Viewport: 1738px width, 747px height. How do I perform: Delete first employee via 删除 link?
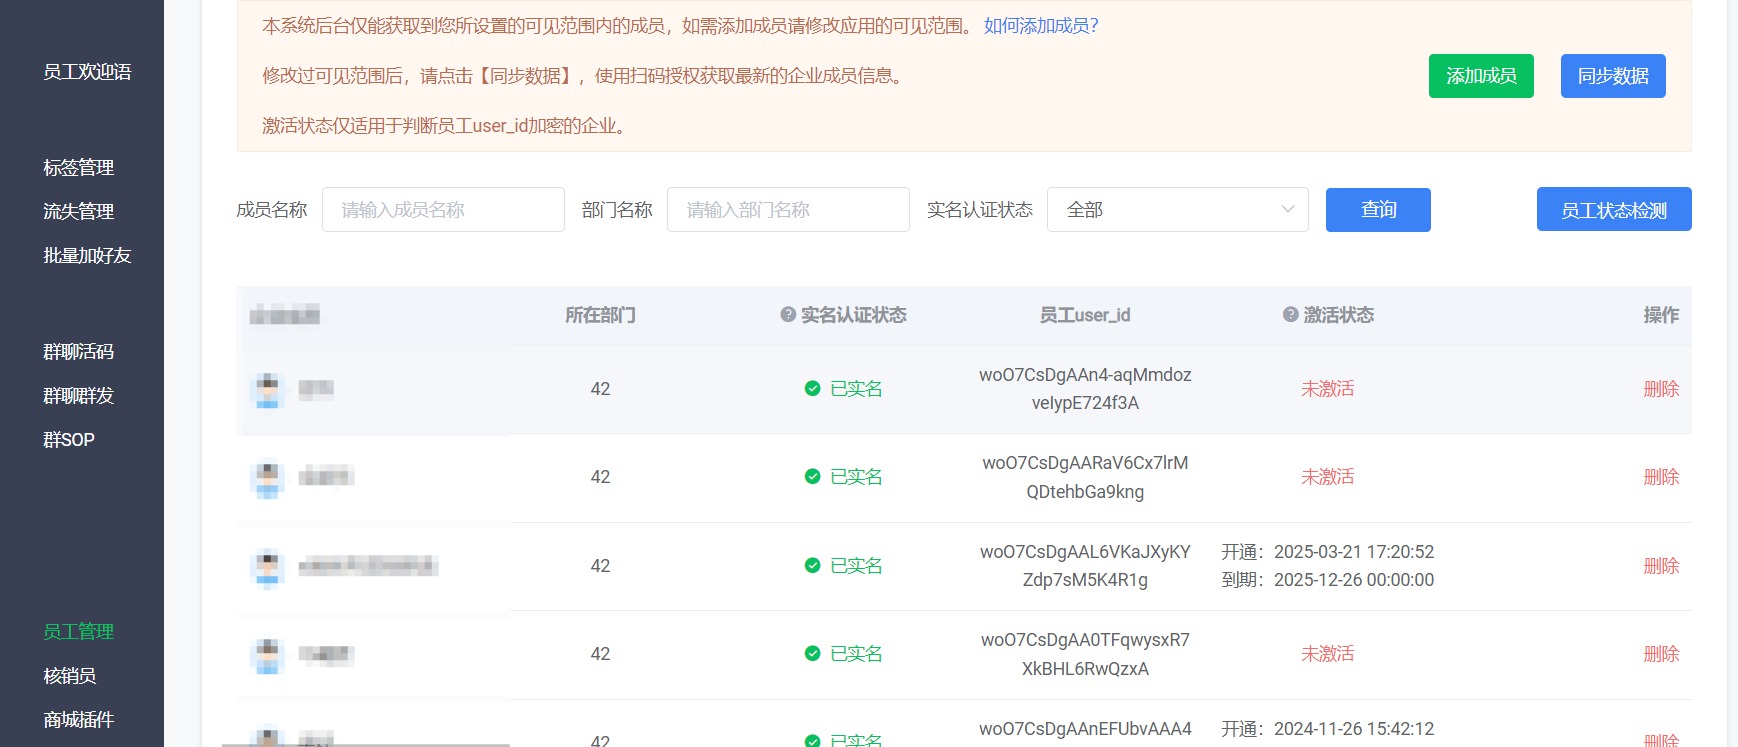(1660, 389)
